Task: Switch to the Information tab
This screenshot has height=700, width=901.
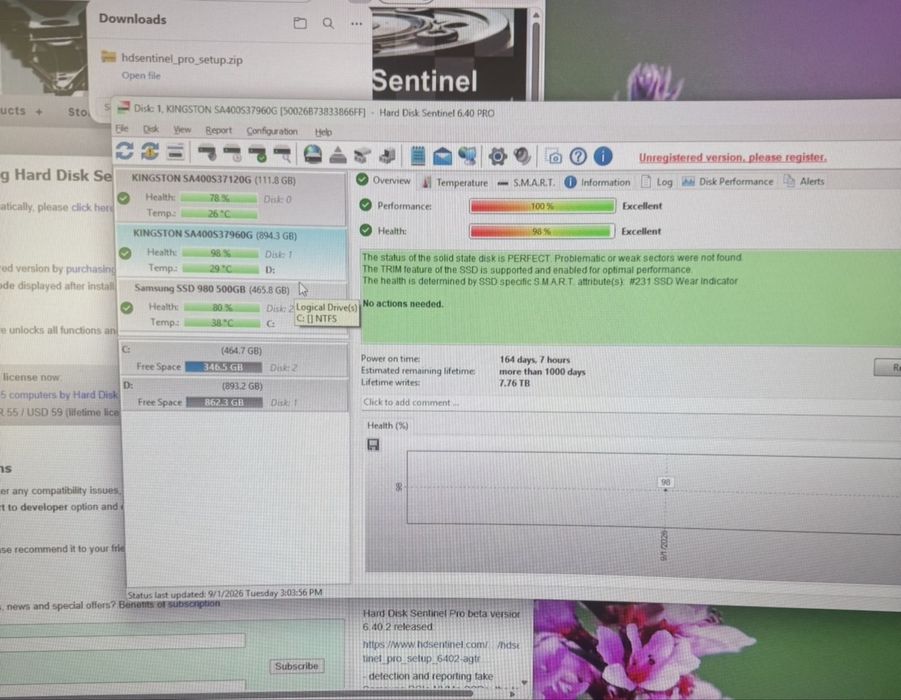Action: click(598, 182)
